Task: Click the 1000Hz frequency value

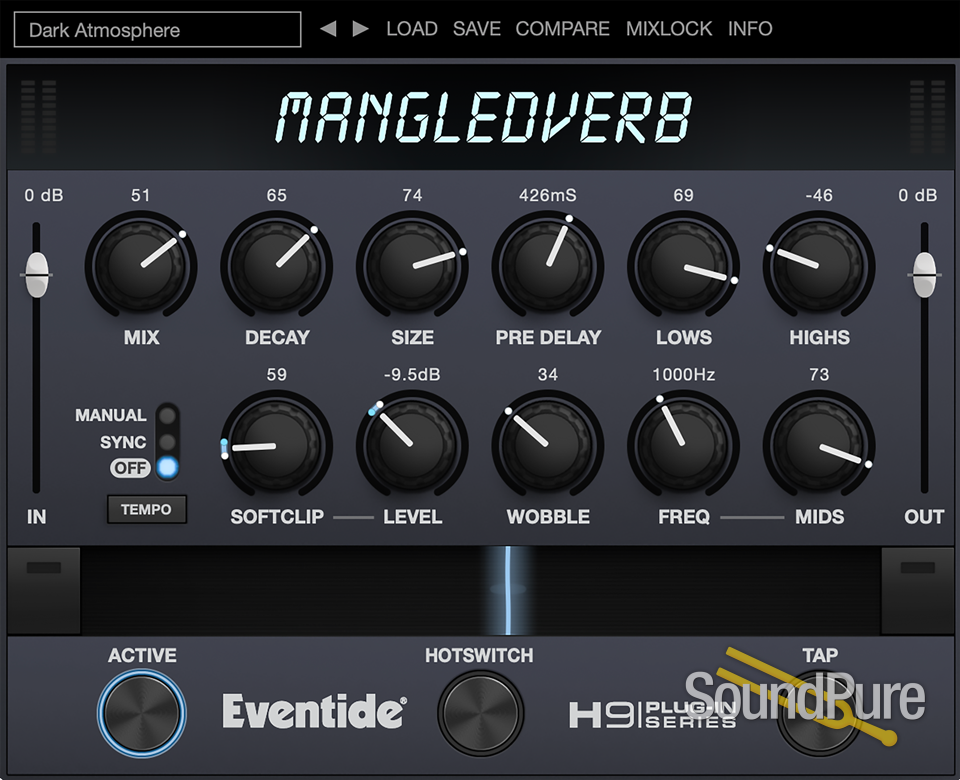Action: [684, 374]
